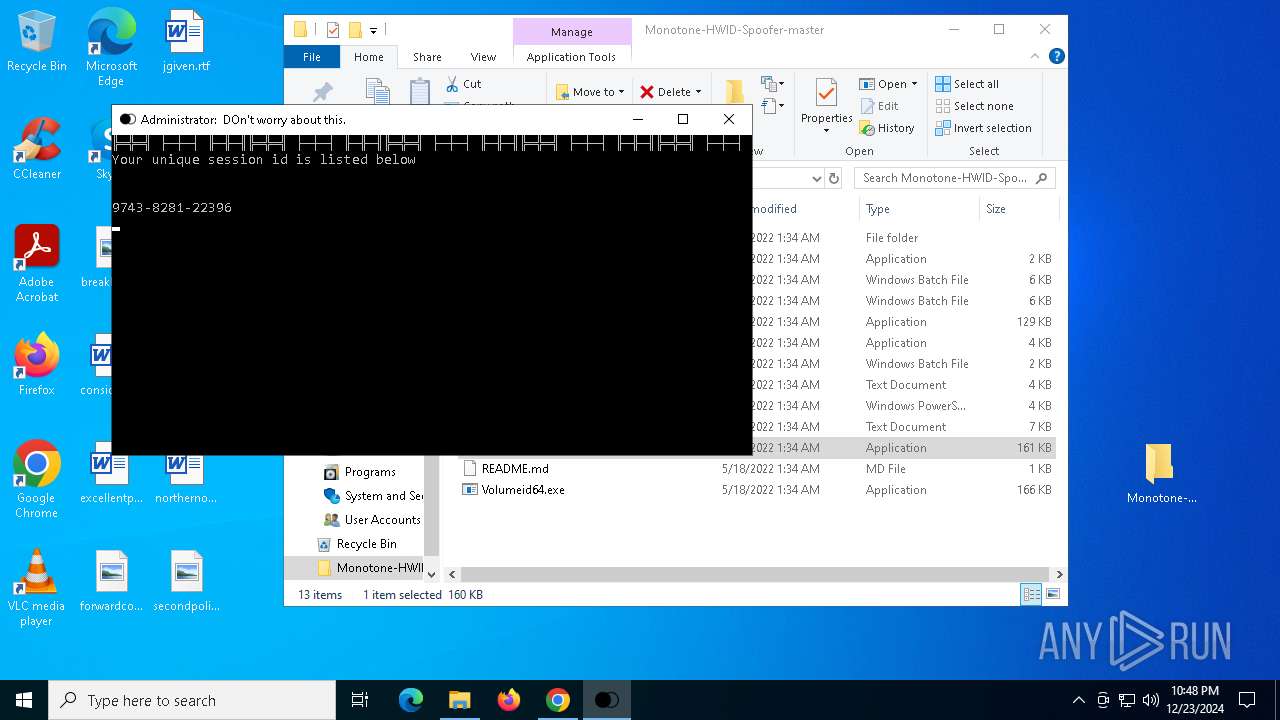1280x720 pixels.
Task: Launch Firefox desktop shortcut
Action: pyautogui.click(x=37, y=365)
